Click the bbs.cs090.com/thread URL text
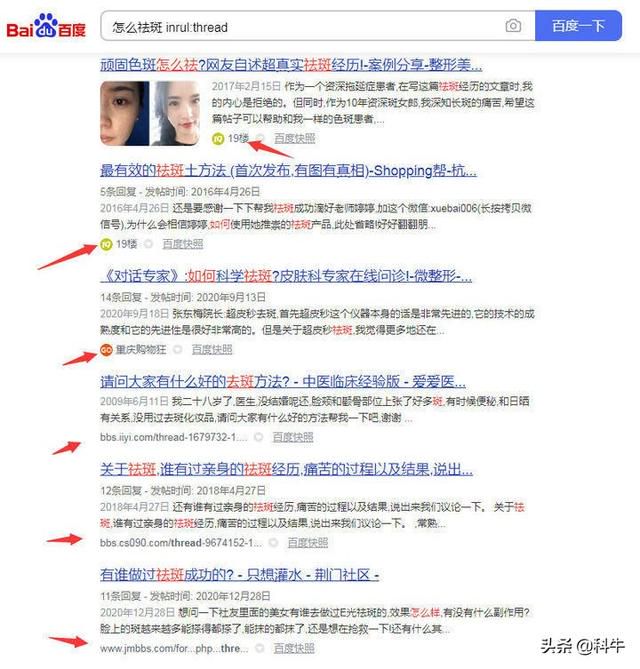 [x=181, y=543]
